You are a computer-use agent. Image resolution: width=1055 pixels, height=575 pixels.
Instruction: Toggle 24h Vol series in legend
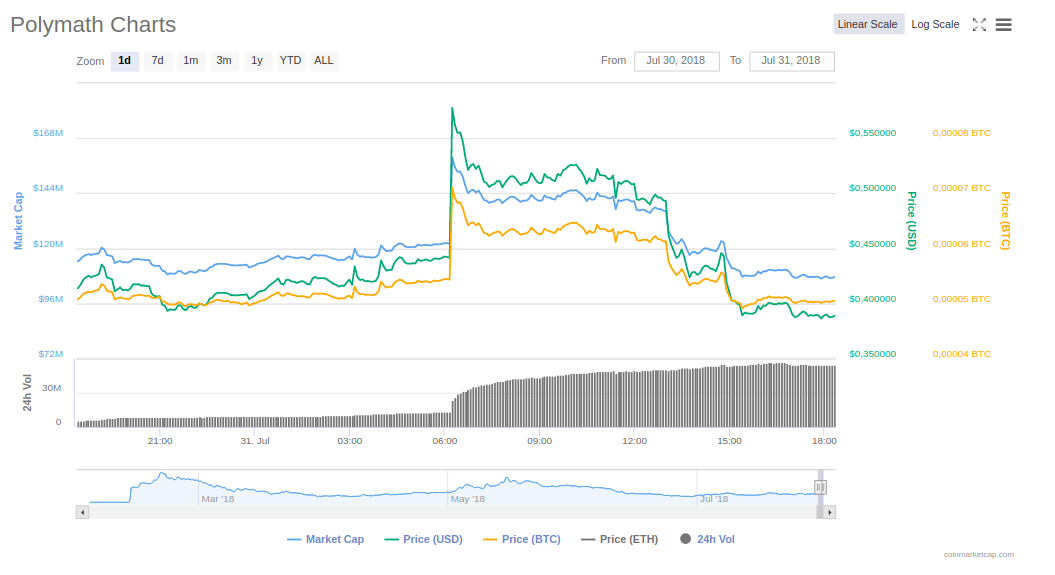pyautogui.click(x=708, y=539)
